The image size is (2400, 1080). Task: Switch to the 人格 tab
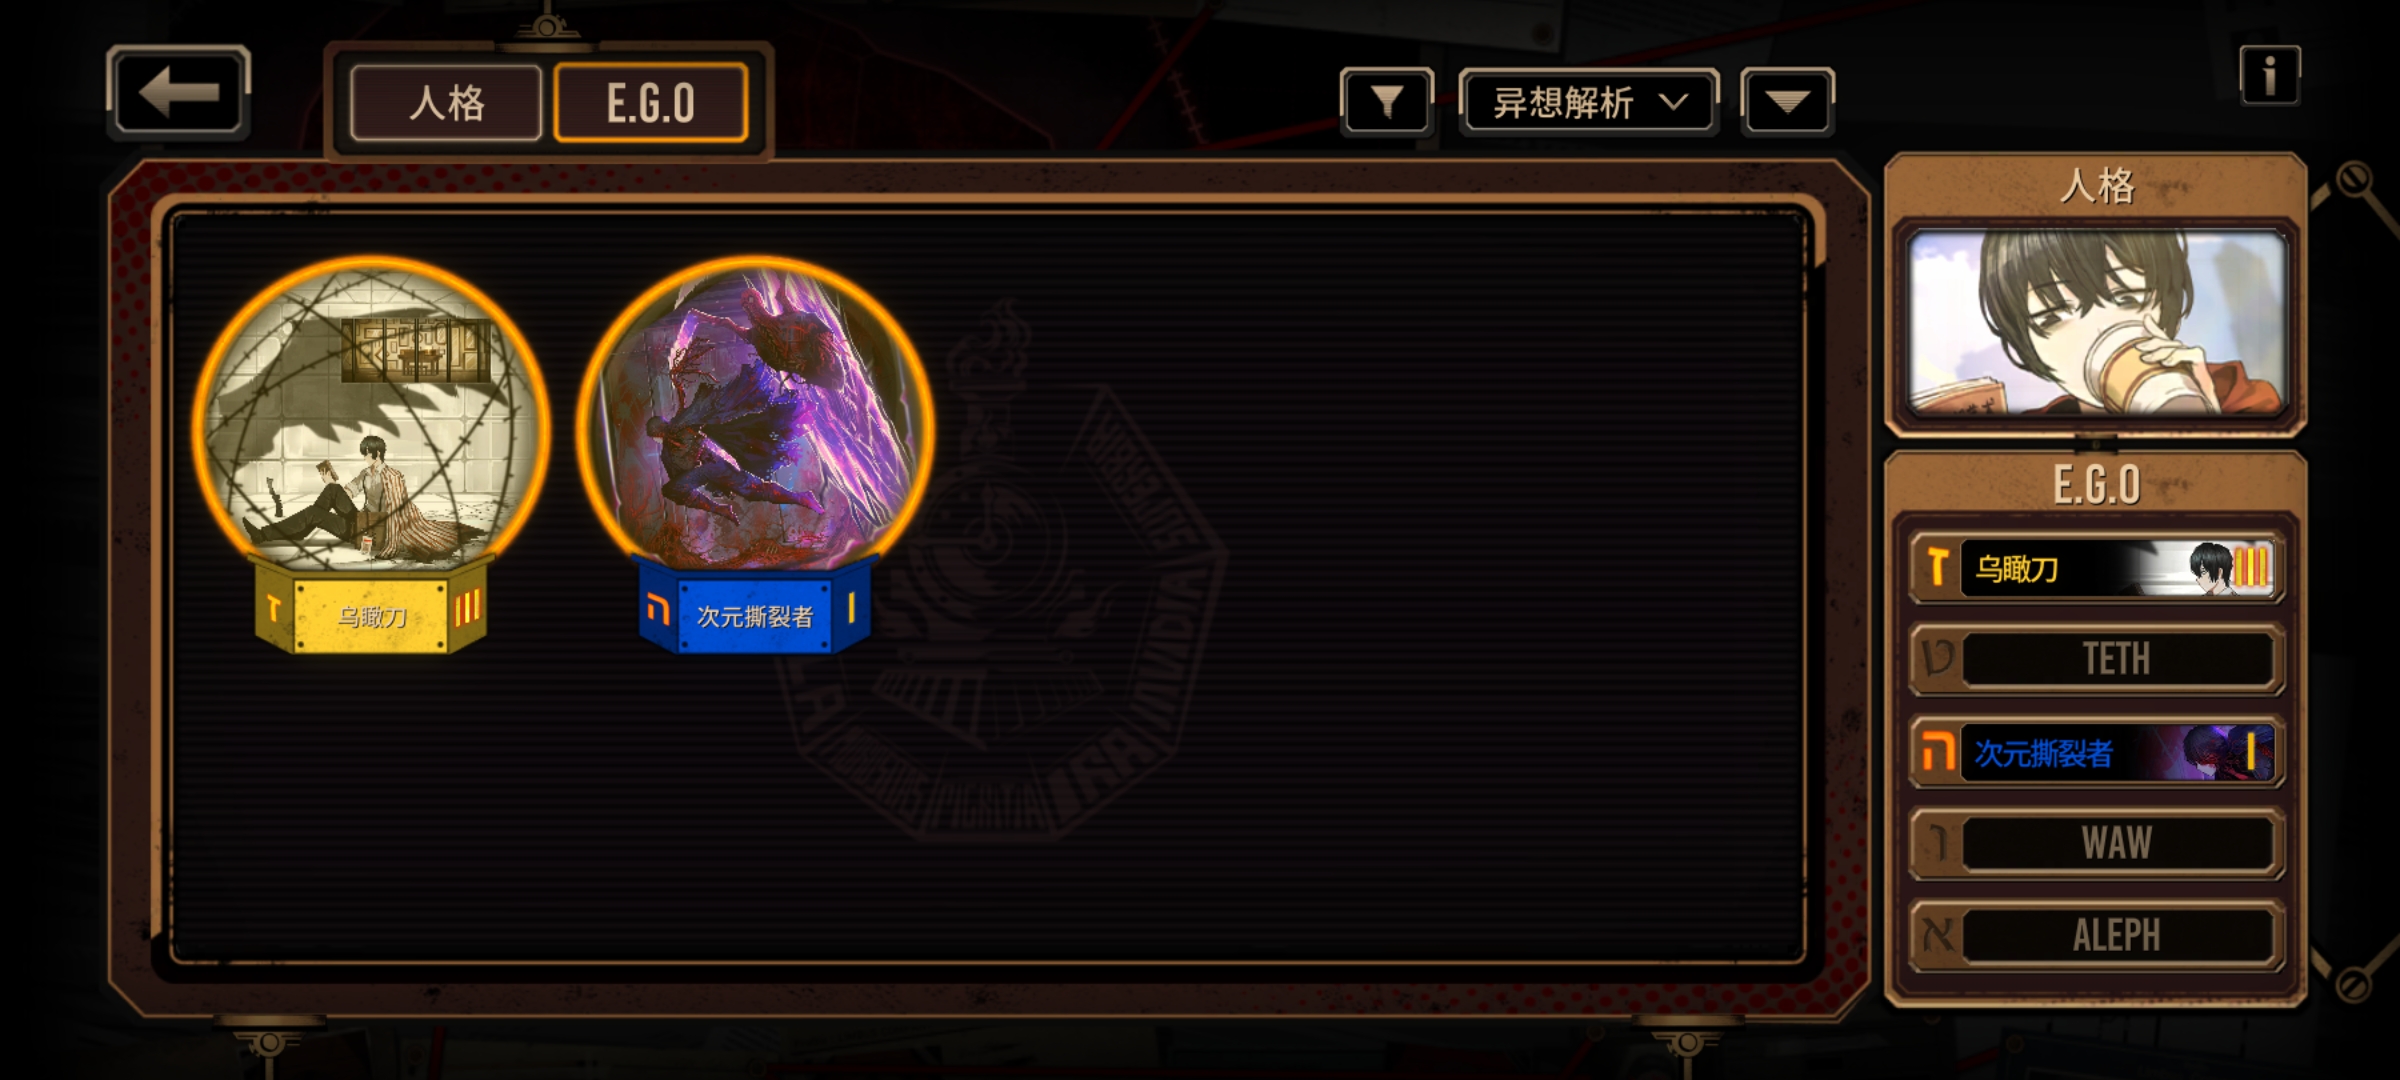446,103
